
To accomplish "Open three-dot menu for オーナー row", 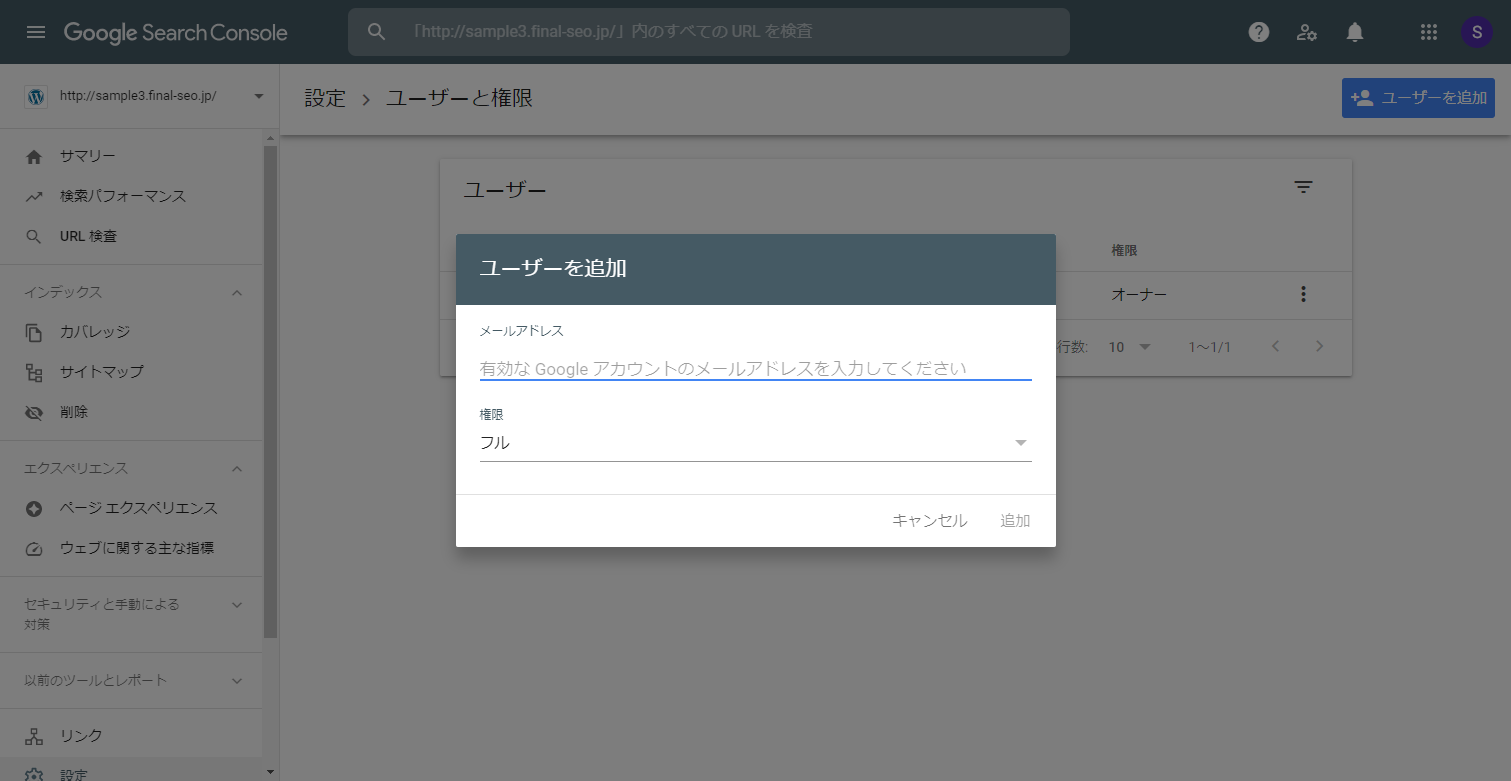I will tap(1302, 294).
